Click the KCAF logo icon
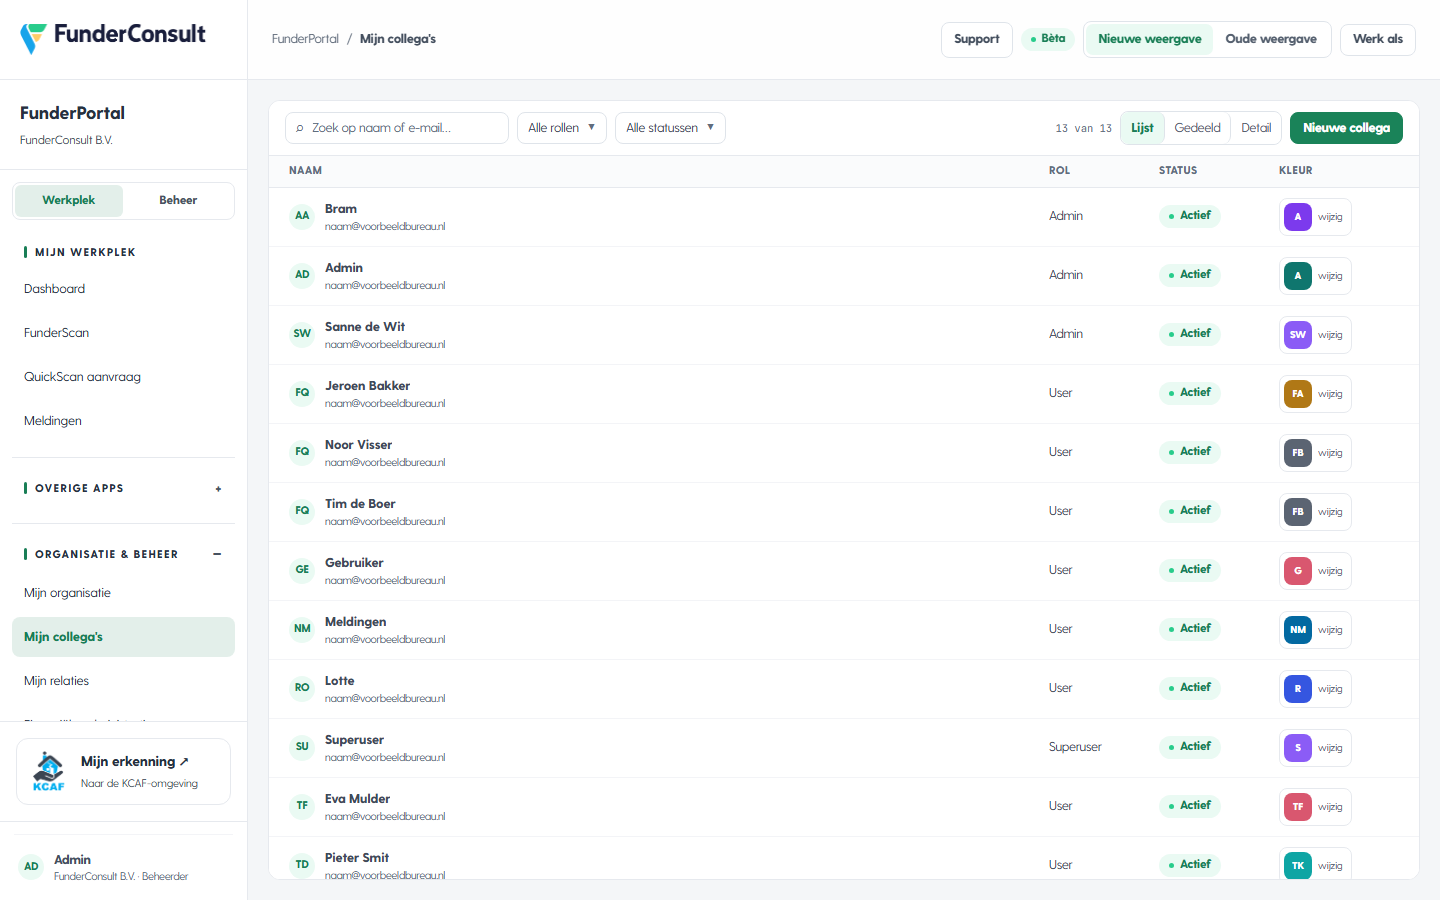1440x900 pixels. click(48, 772)
